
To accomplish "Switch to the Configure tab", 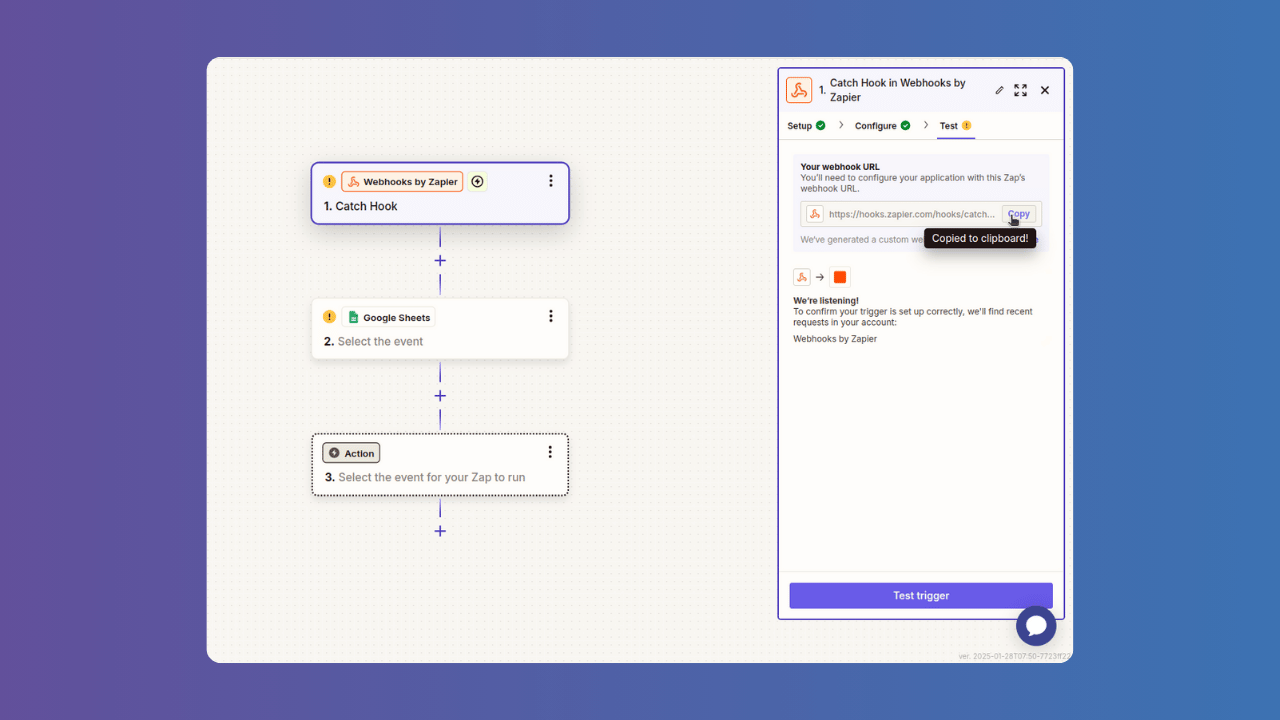I will 882,126.
